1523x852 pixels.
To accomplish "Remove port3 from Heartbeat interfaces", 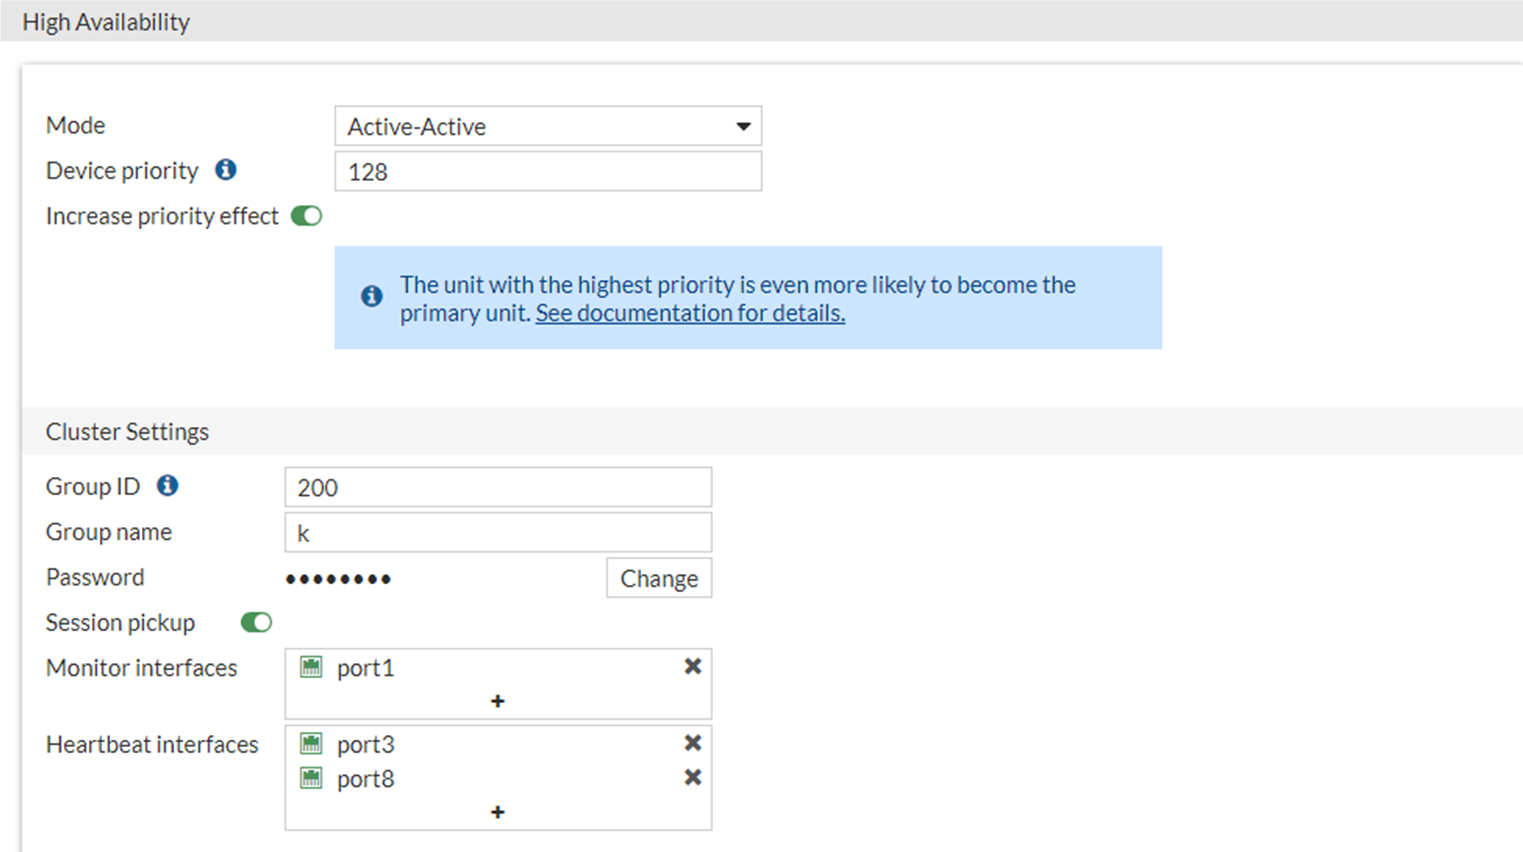I will (692, 743).
